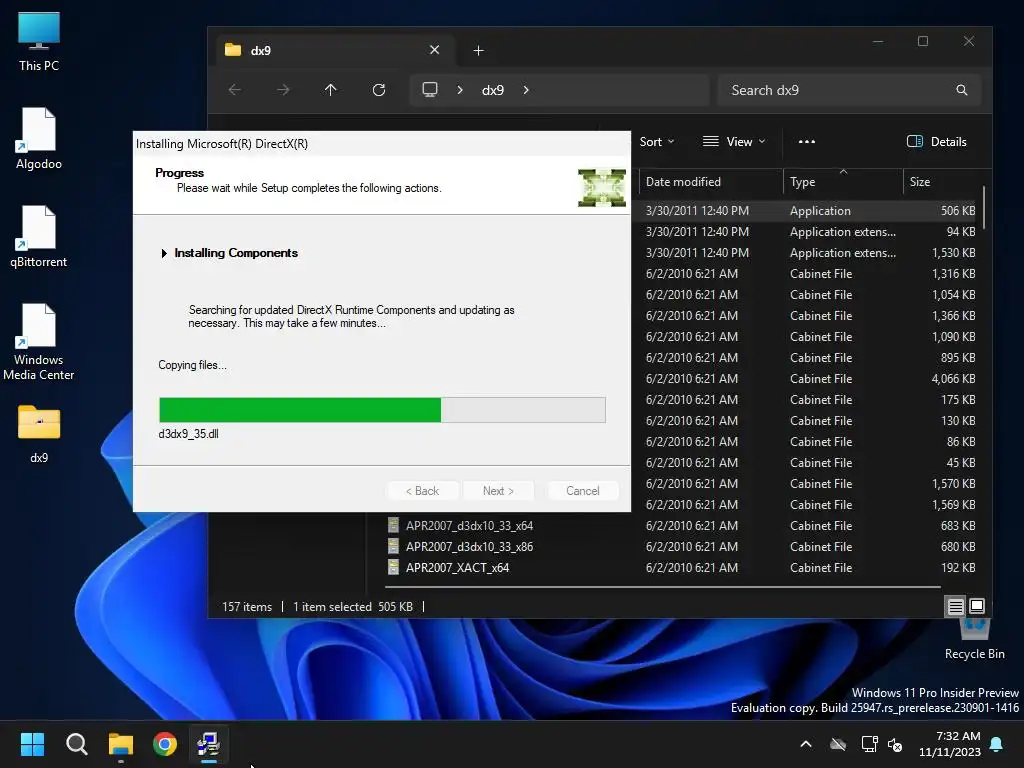Open the Sort dropdown
Screen dimensions: 1024x768
[x=656, y=142]
